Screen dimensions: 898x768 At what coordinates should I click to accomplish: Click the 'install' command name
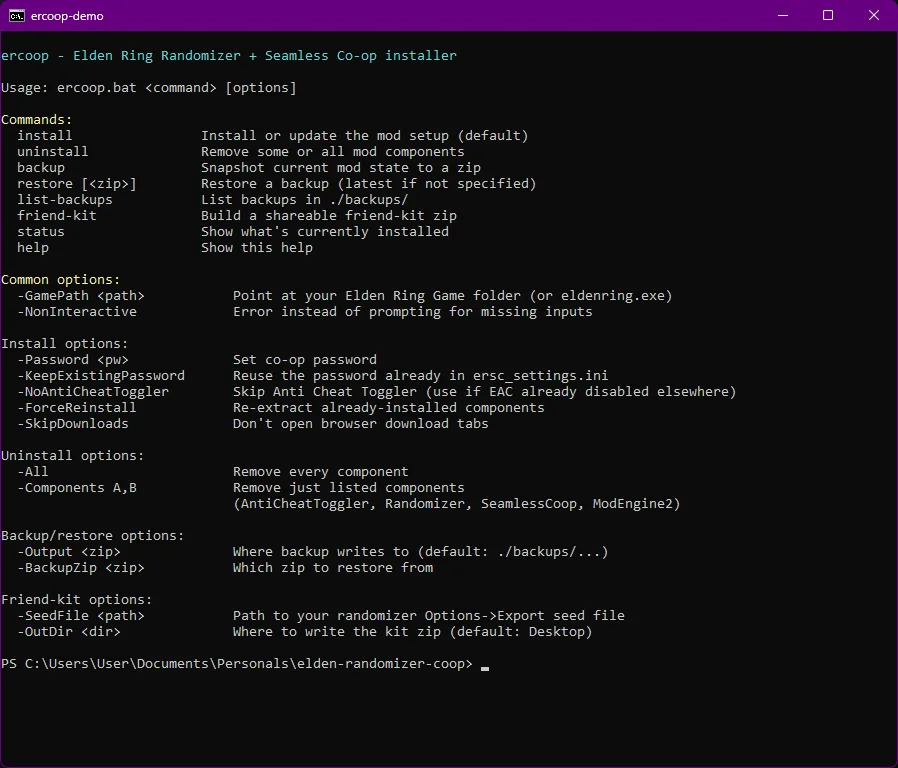pos(45,136)
